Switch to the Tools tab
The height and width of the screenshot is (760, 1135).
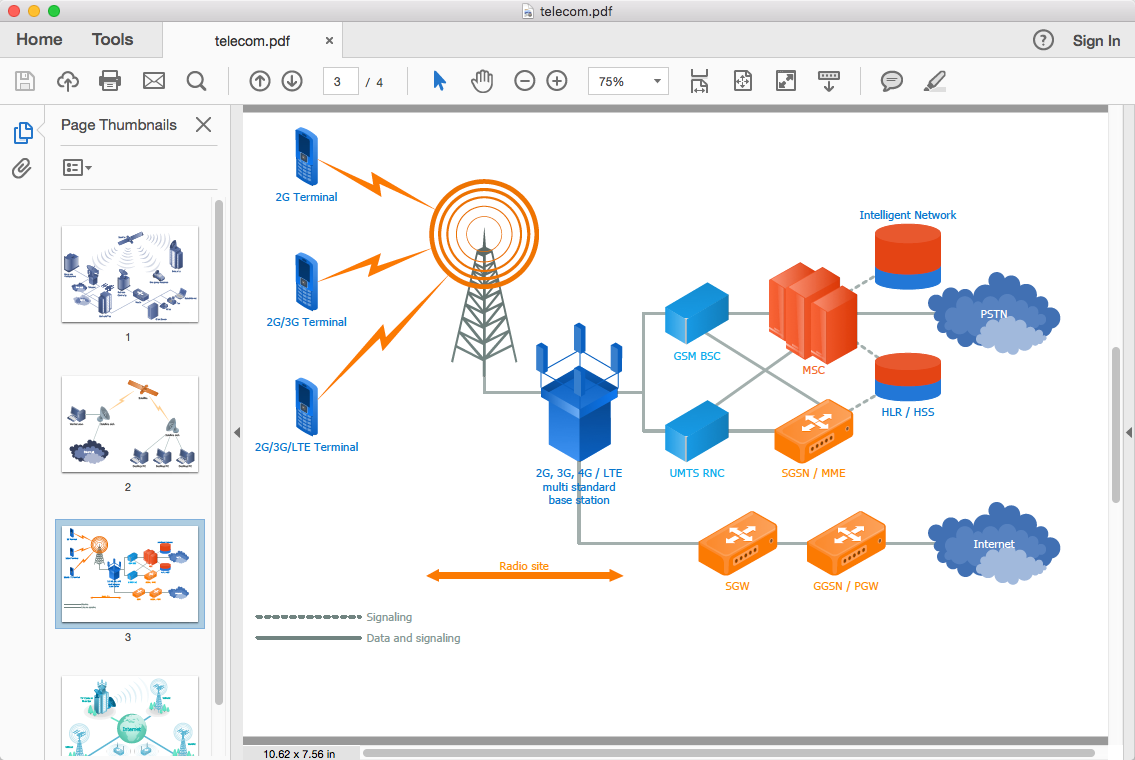click(112, 40)
